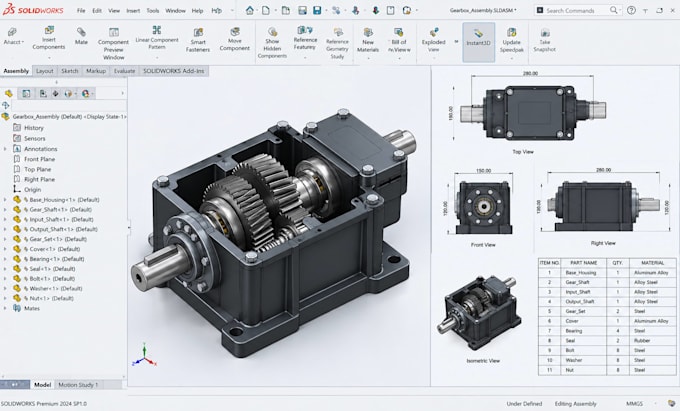The width and height of the screenshot is (680, 411).
Task: Open the Bill of Materials tool
Action: click(x=399, y=40)
